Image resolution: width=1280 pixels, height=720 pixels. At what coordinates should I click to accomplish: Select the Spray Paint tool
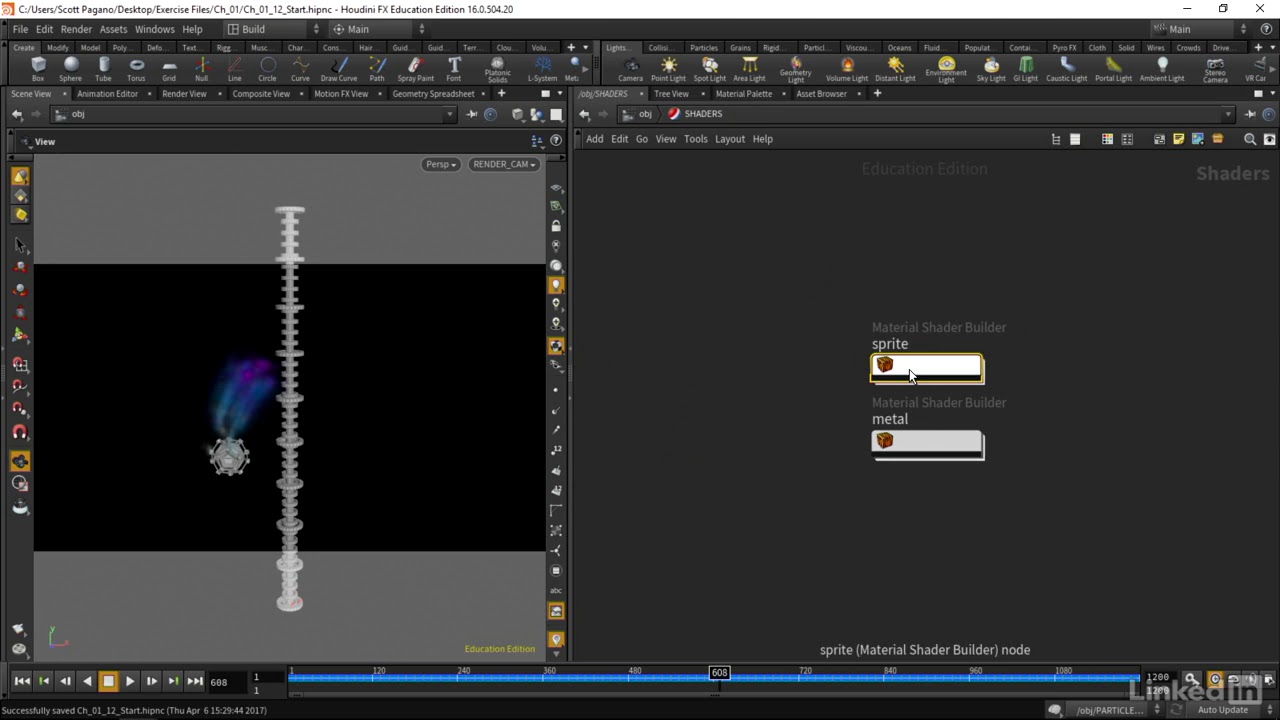click(x=415, y=69)
